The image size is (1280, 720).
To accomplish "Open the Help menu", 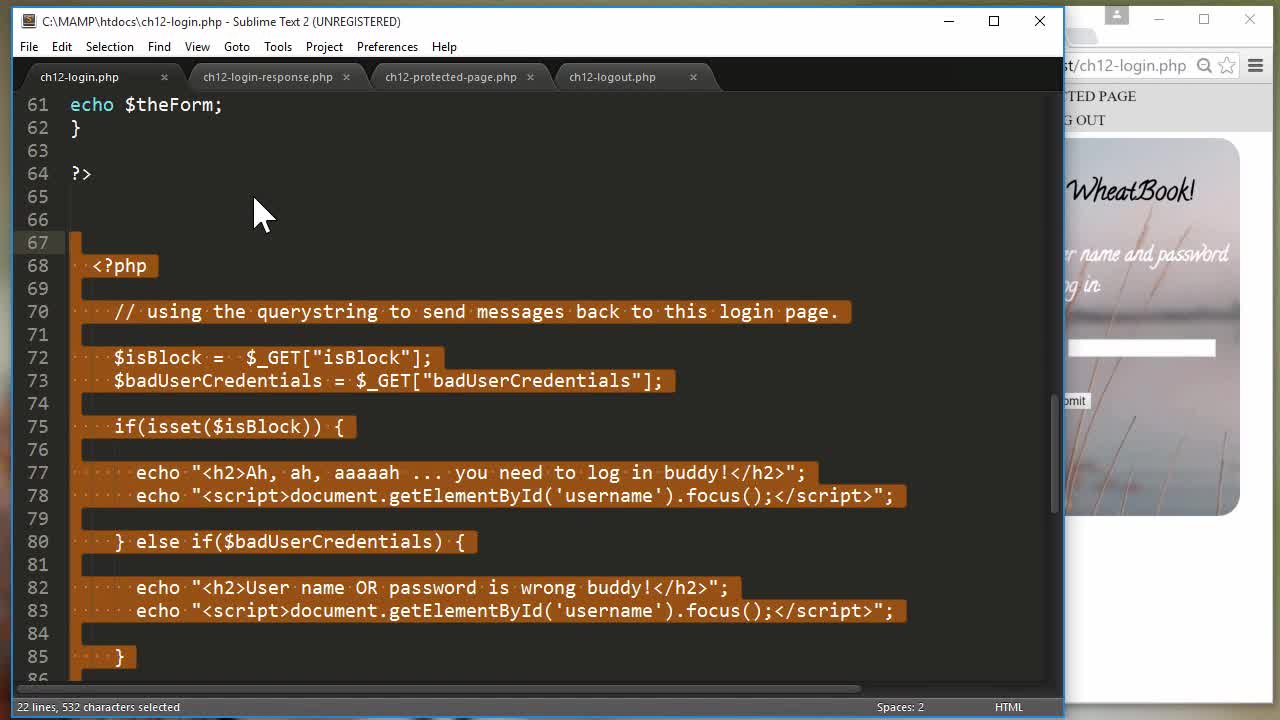I will (x=444, y=47).
